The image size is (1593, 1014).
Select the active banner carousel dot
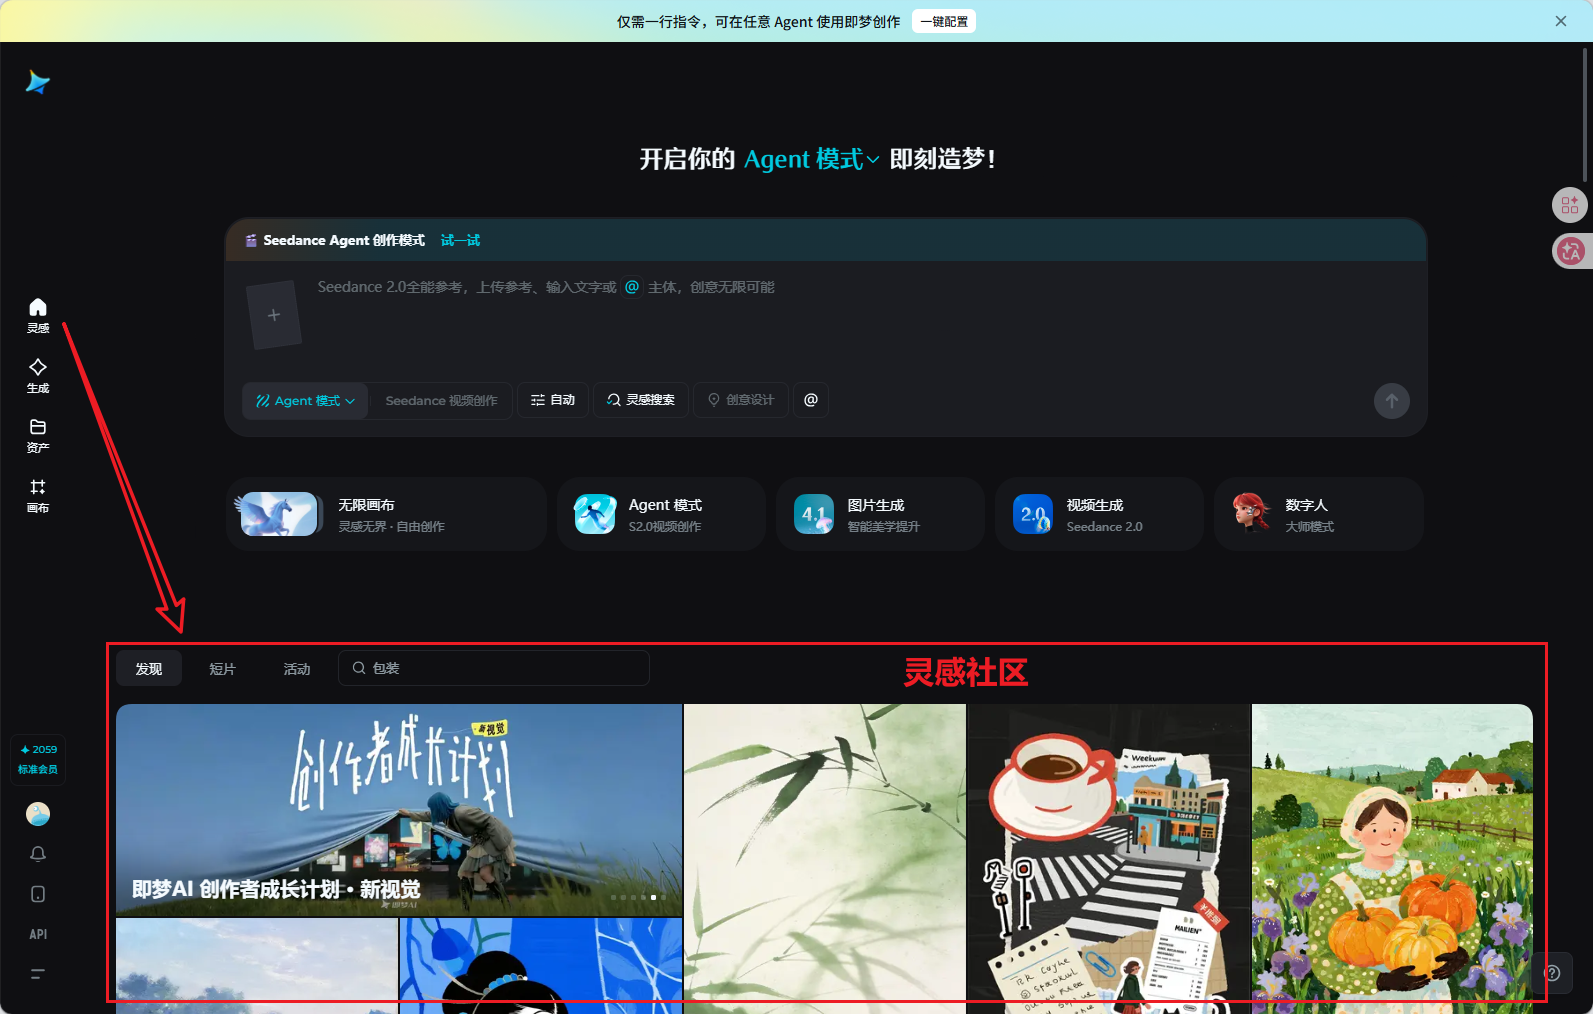(x=654, y=897)
